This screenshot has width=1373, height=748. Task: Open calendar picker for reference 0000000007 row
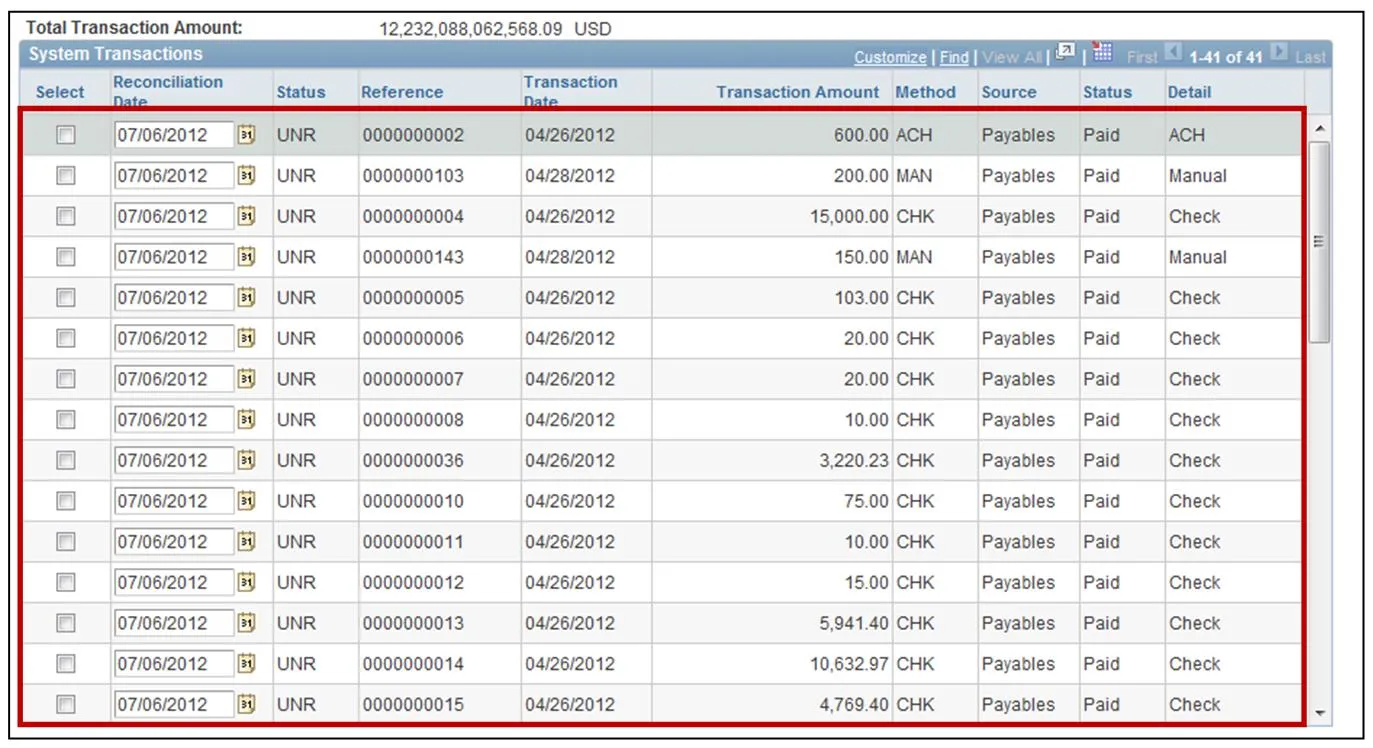pyautogui.click(x=246, y=379)
